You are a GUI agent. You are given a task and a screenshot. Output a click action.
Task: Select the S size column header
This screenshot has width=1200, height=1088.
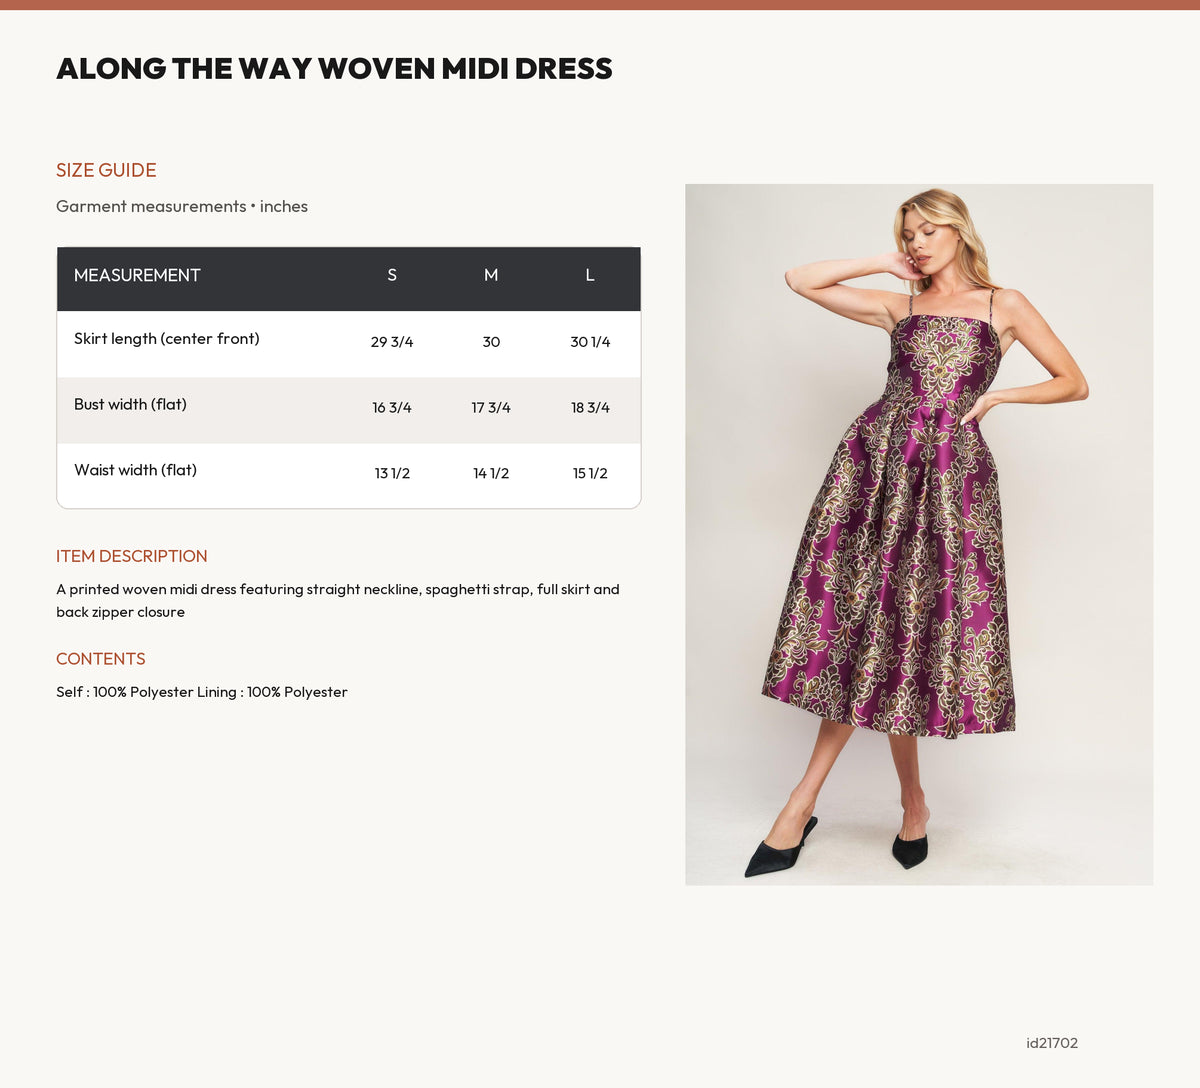392,275
